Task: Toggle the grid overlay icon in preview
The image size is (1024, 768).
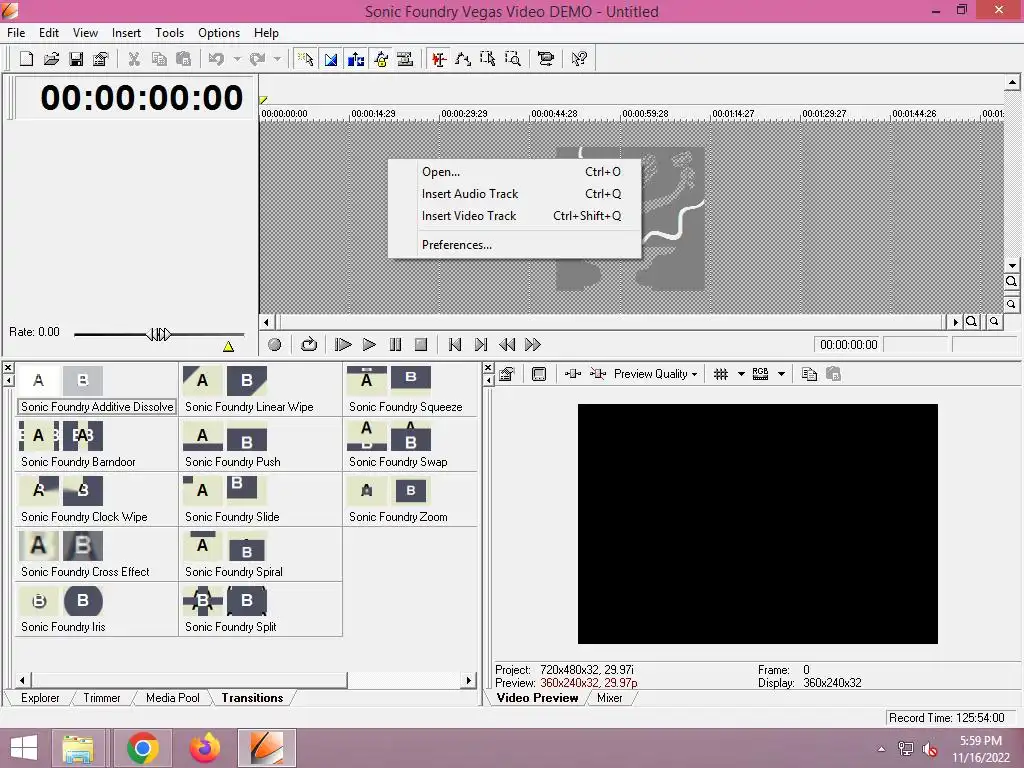Action: click(721, 374)
